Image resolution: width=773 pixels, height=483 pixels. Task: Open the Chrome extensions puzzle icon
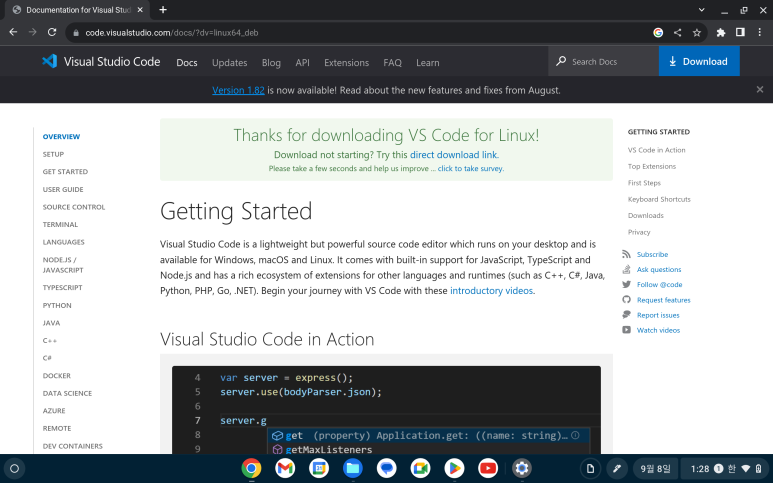[x=721, y=33]
